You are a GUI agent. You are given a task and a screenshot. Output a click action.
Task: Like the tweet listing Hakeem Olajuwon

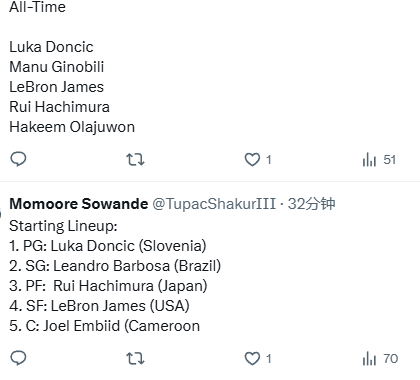pyautogui.click(x=252, y=160)
